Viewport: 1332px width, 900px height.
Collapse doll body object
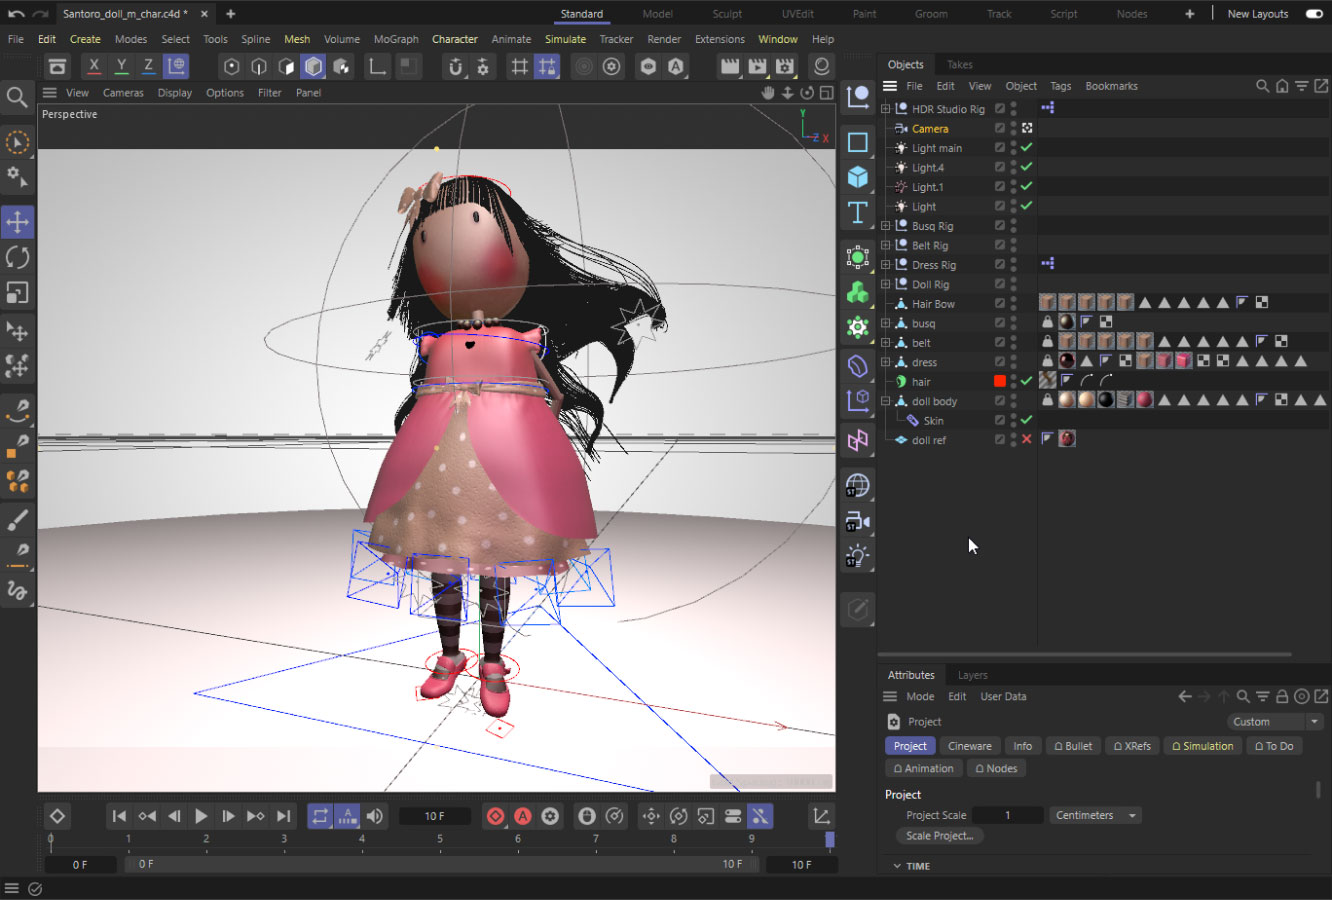click(885, 401)
